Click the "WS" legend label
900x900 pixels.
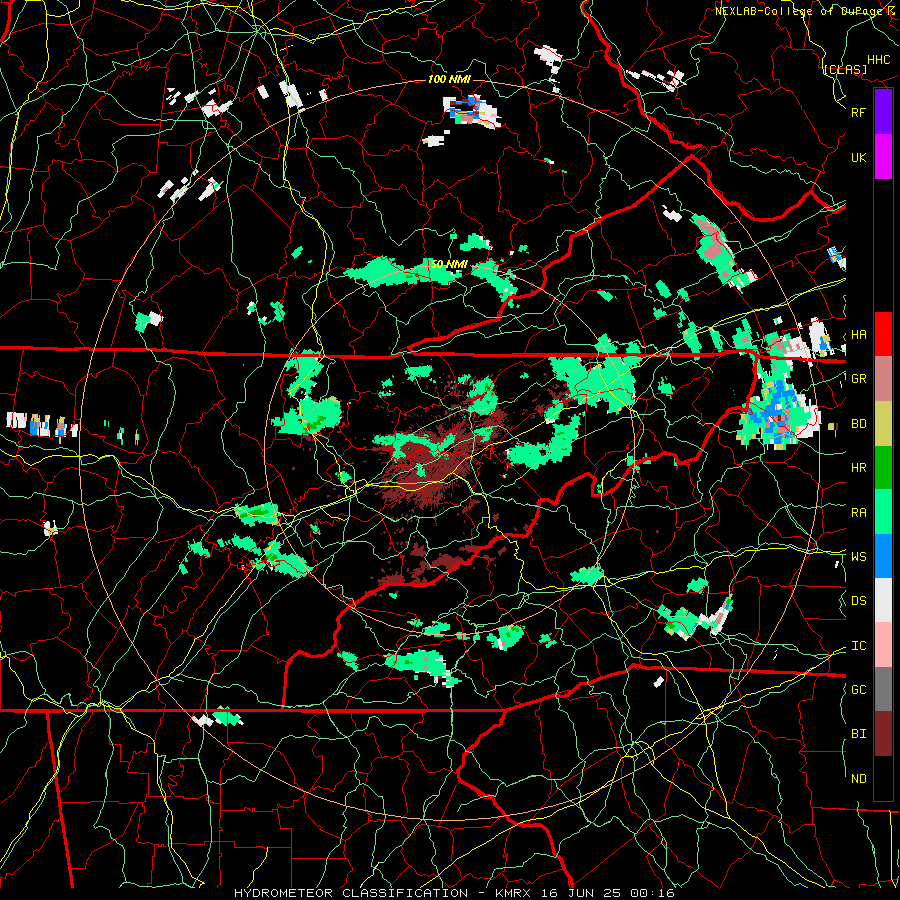[x=858, y=557]
